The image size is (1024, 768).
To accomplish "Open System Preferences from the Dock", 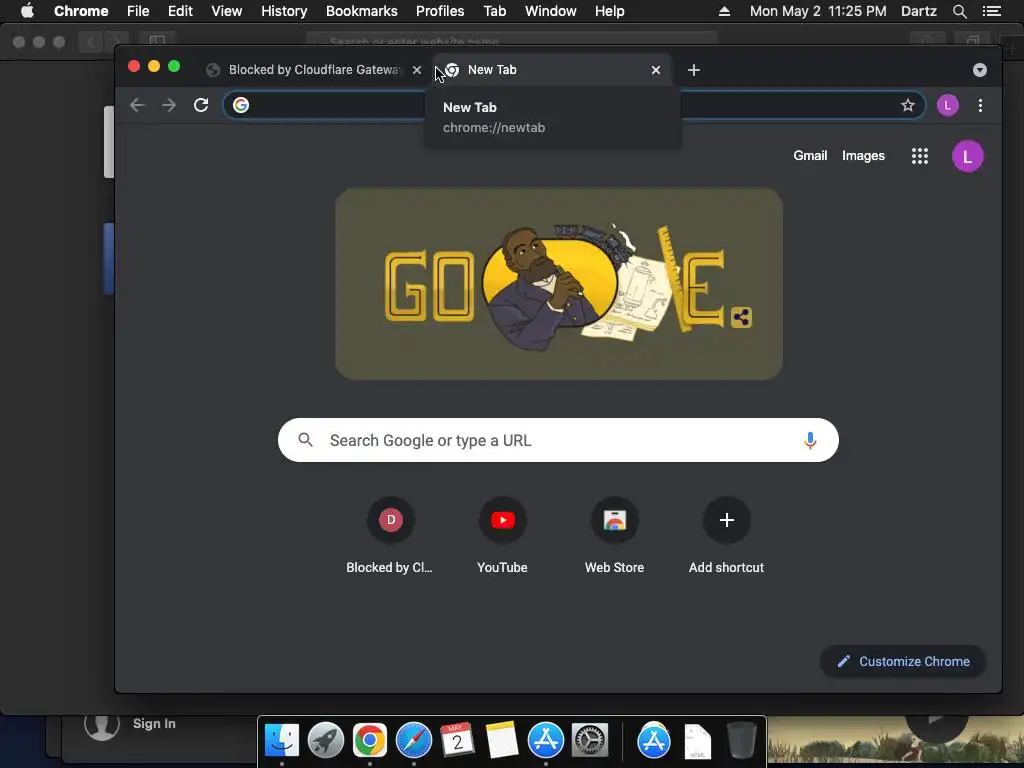I will [590, 740].
